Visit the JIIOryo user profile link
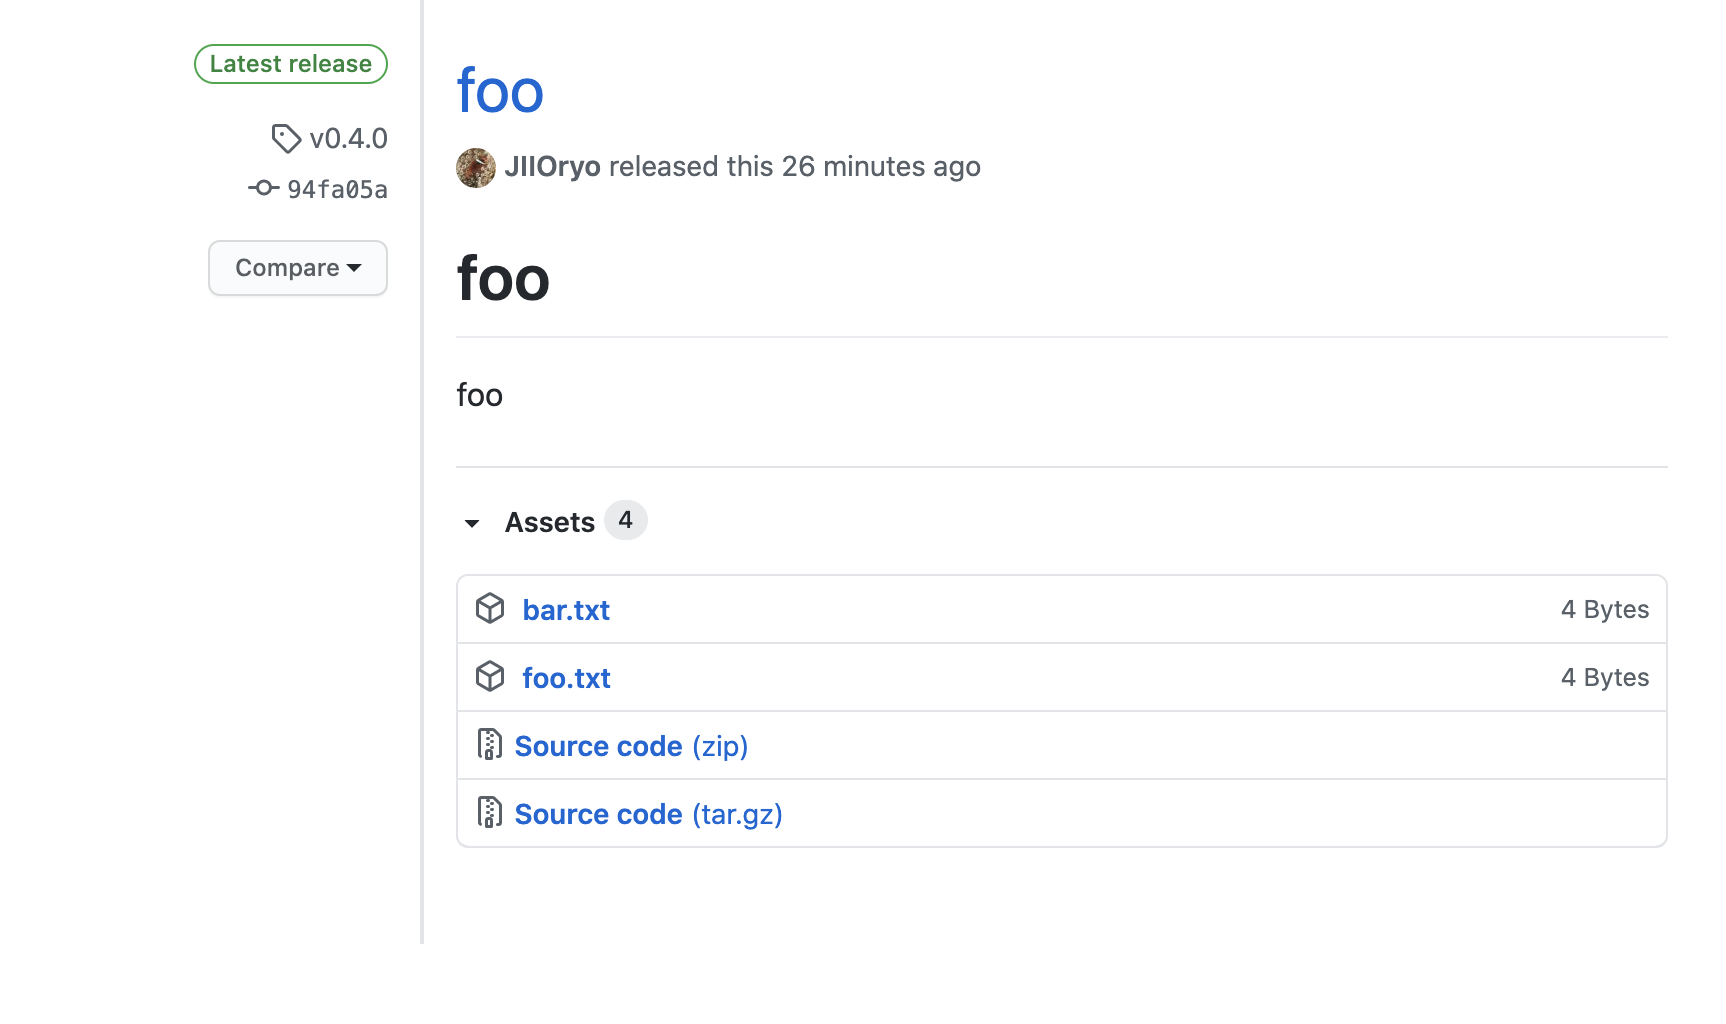 552,166
